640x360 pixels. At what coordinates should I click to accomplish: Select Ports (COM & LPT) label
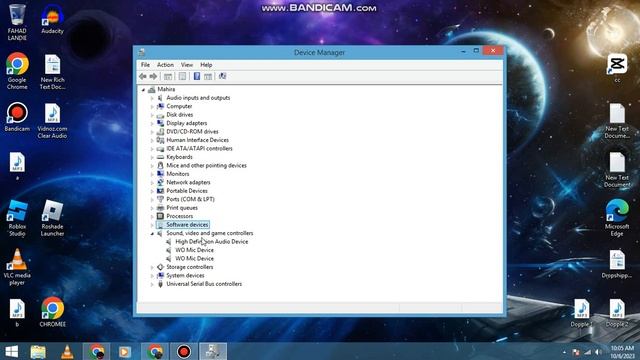(x=190, y=199)
